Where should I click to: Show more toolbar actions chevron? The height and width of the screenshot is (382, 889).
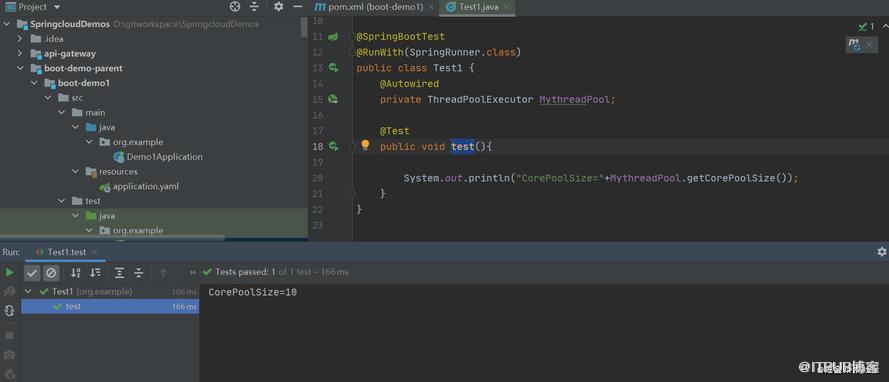pos(193,273)
